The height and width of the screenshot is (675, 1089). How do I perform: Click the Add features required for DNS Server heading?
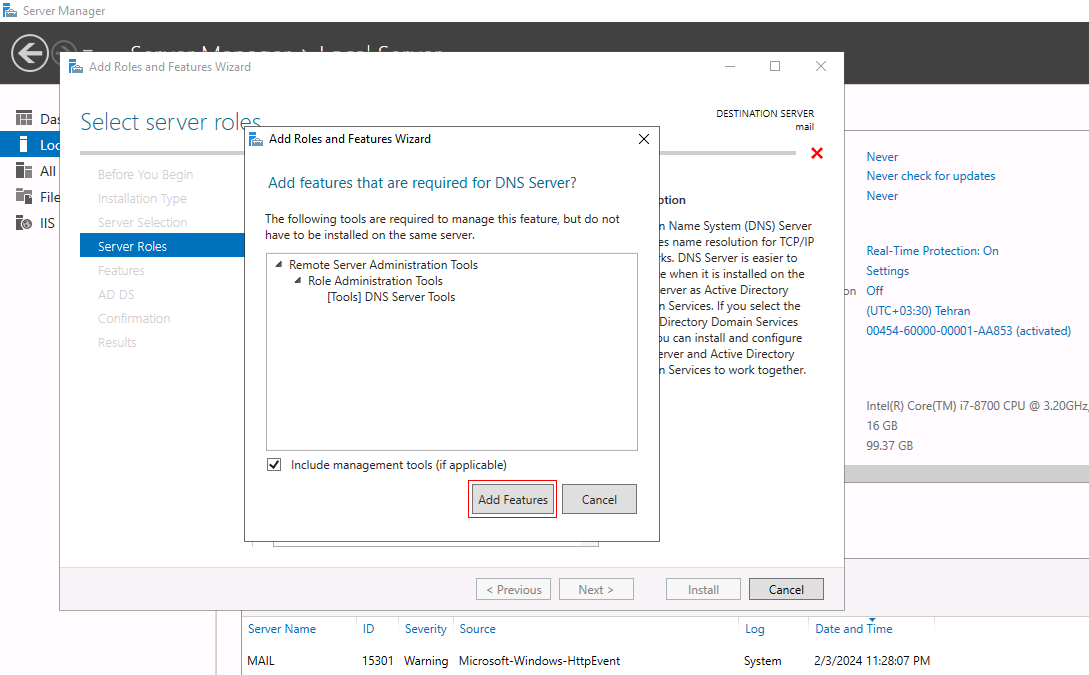coord(422,183)
